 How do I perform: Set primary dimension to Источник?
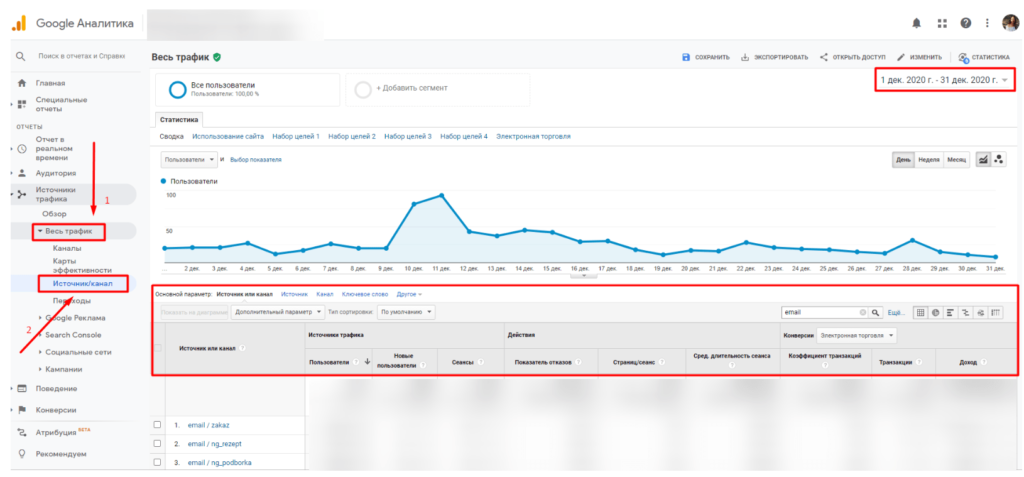pos(294,294)
